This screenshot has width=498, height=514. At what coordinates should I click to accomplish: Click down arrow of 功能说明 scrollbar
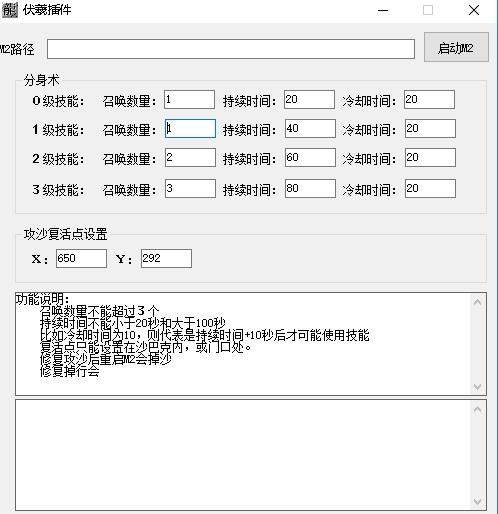[x=477, y=387]
